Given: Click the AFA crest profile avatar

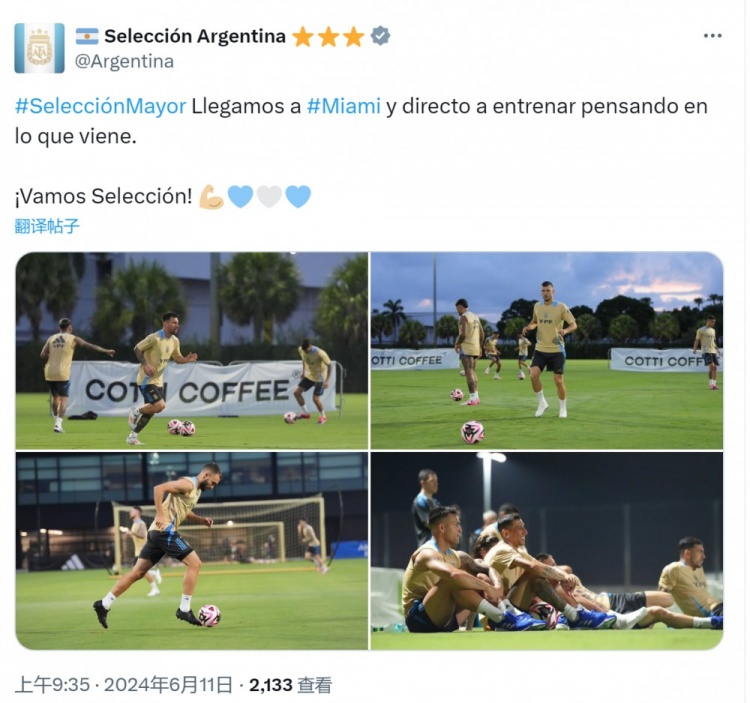Looking at the screenshot, I should (39, 48).
